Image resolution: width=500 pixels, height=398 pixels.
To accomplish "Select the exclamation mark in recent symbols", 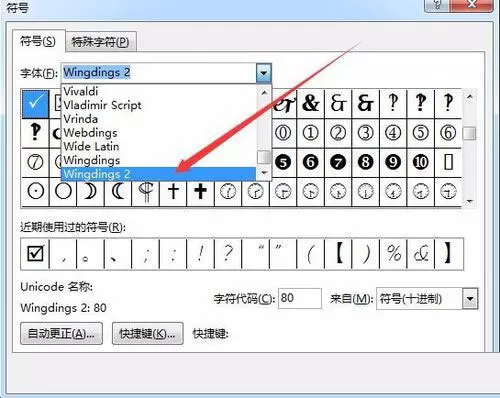I will click(x=200, y=254).
